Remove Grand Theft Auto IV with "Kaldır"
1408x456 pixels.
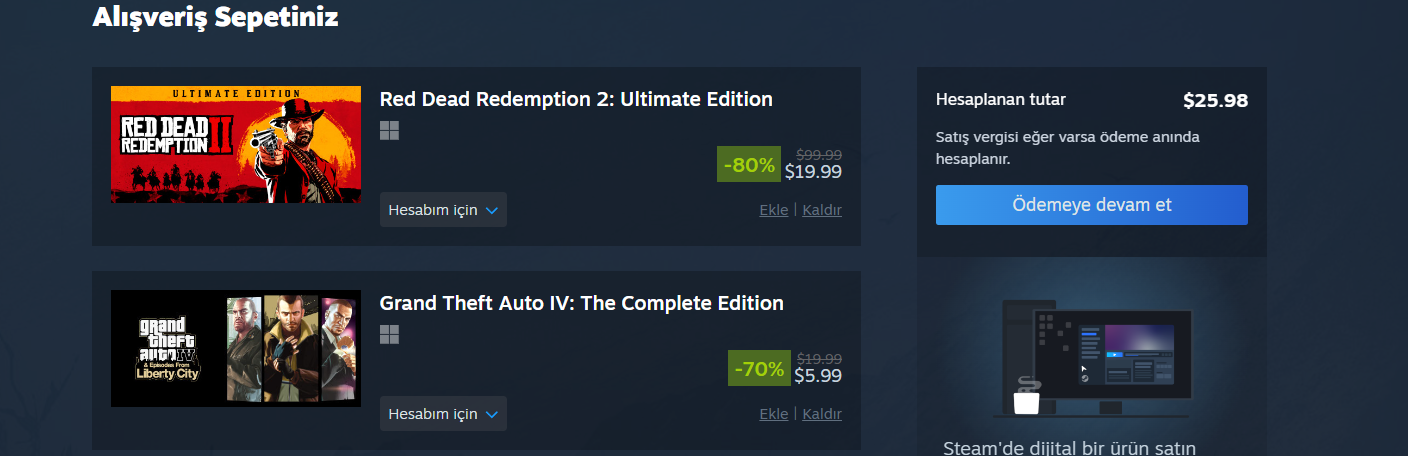point(822,414)
